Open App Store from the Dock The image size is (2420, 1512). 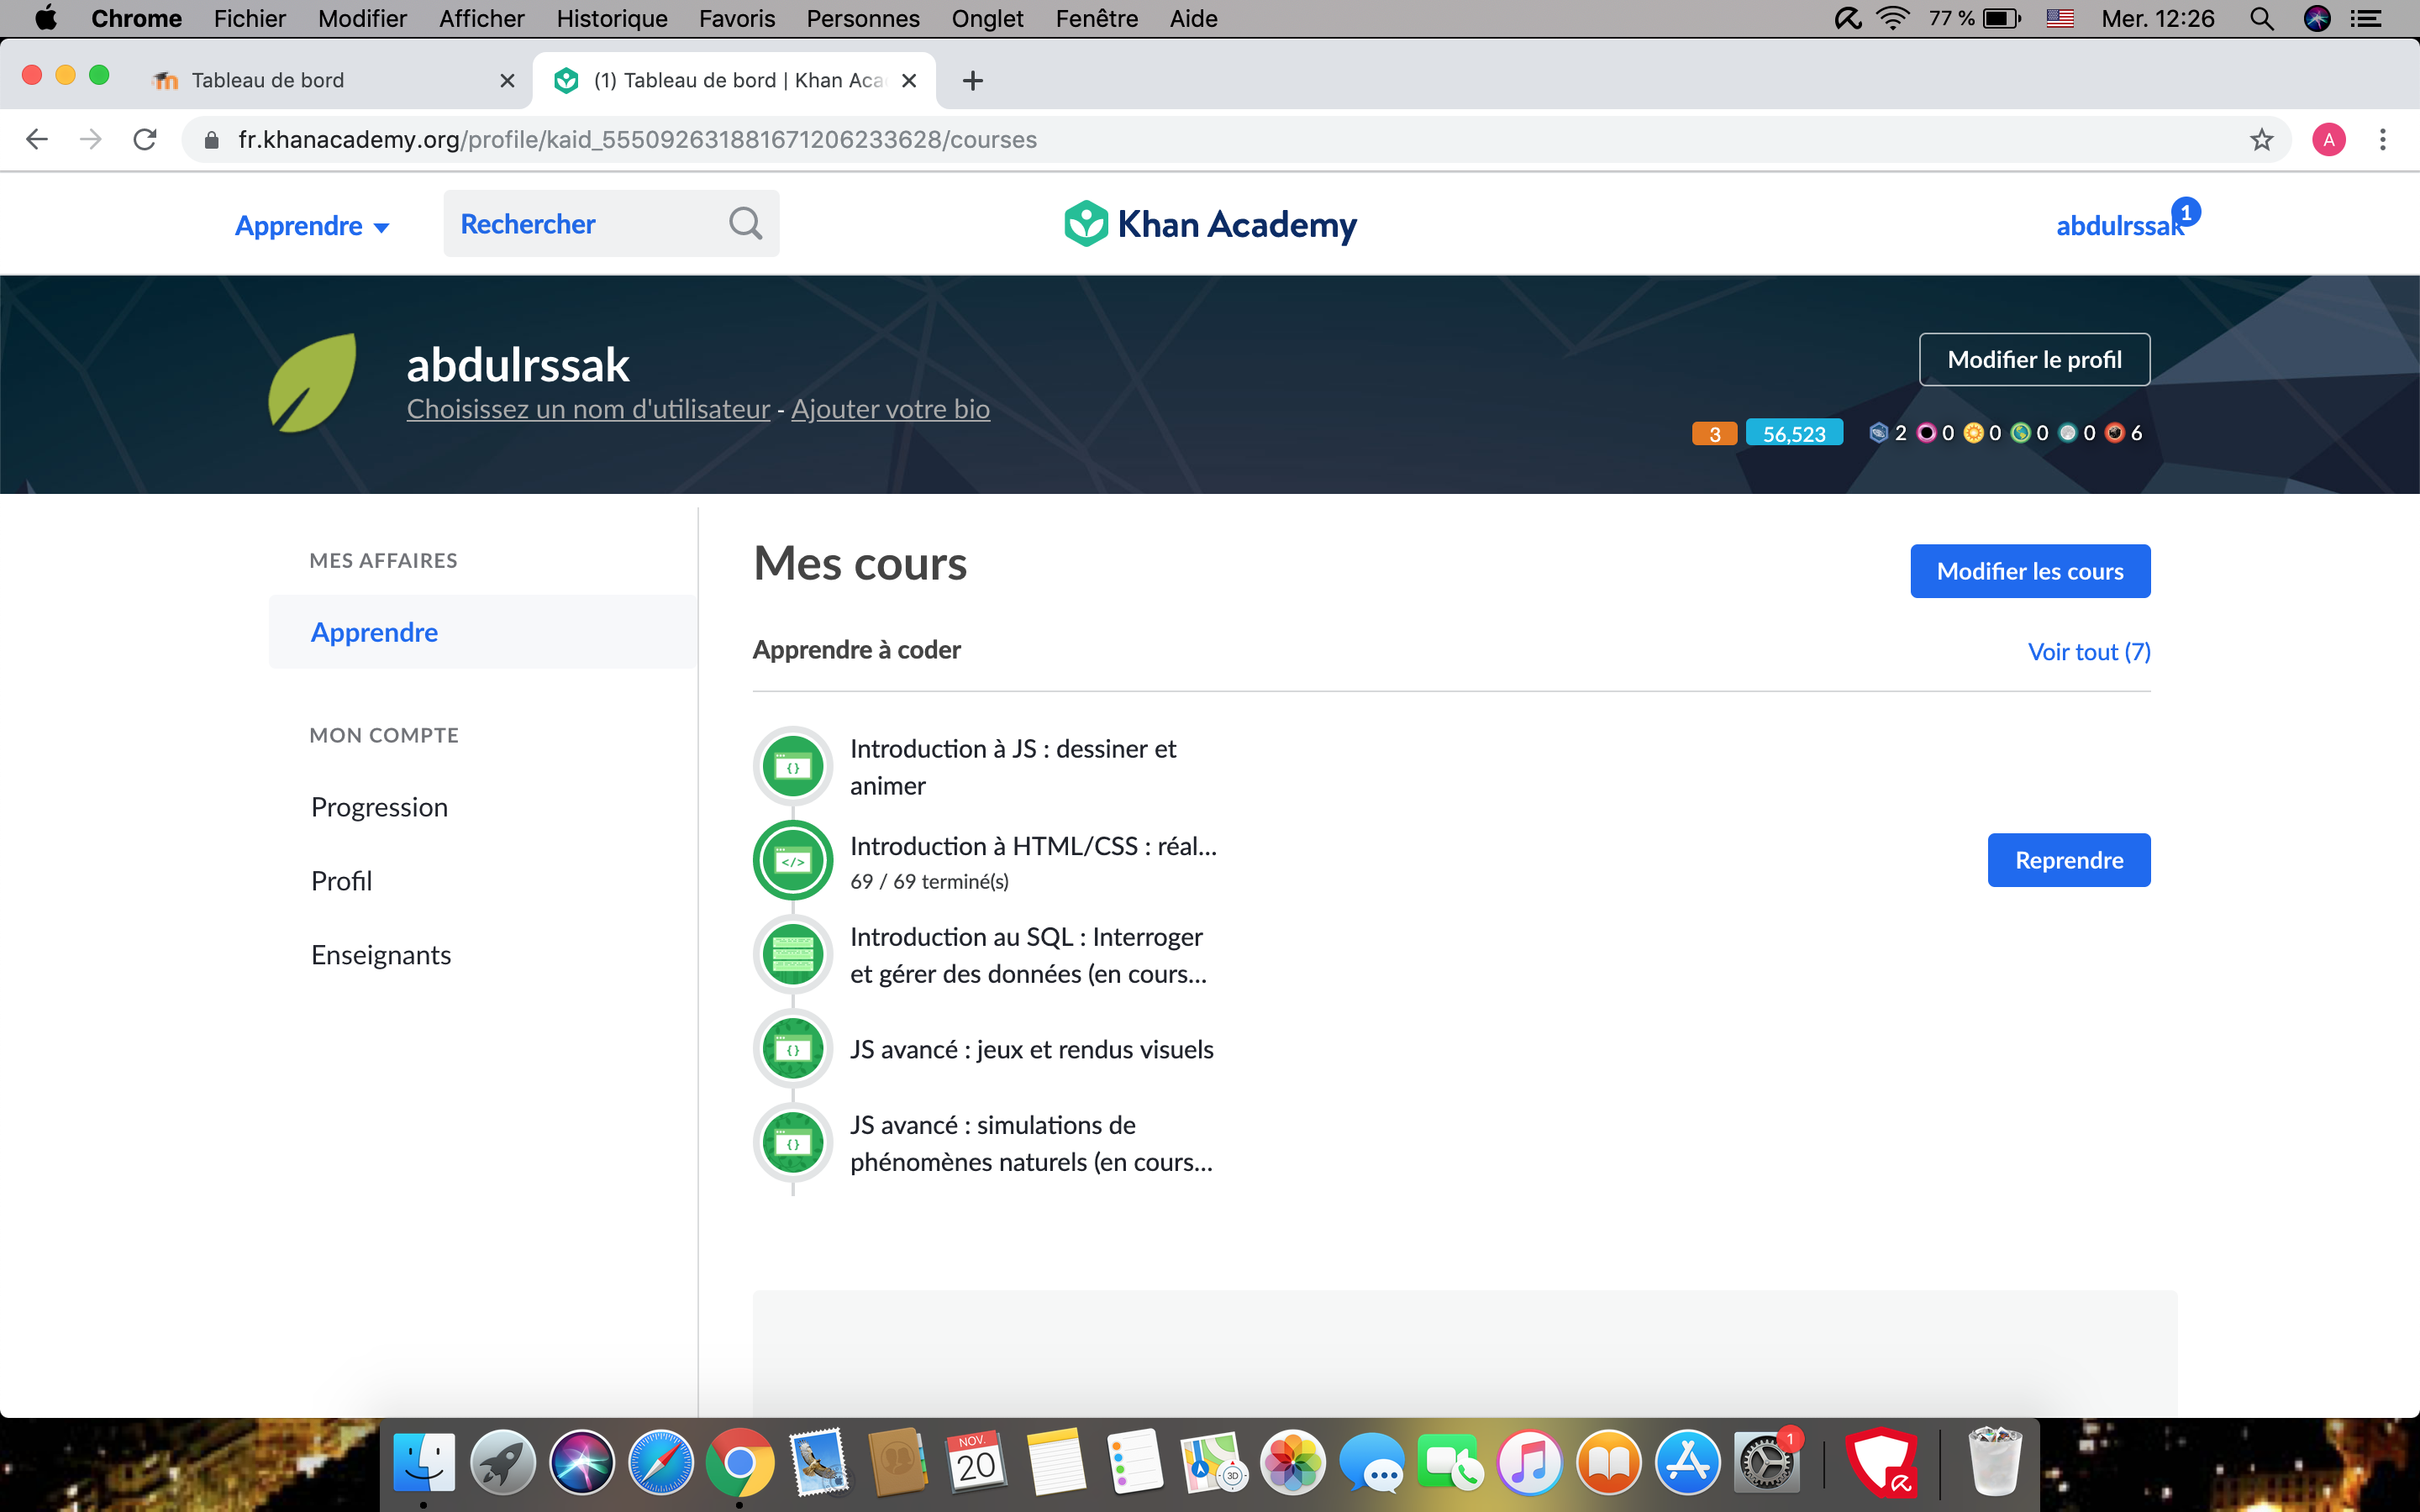coord(1688,1462)
